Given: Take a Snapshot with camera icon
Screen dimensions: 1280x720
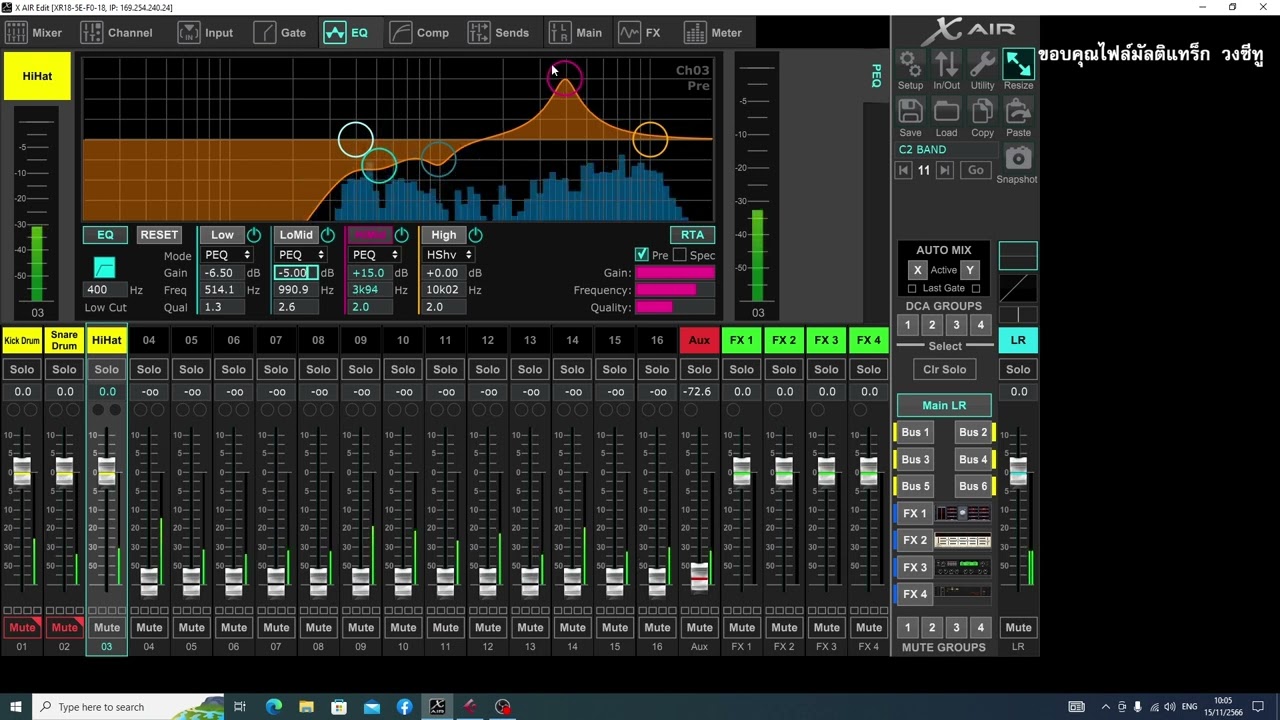Looking at the screenshot, I should (1017, 158).
